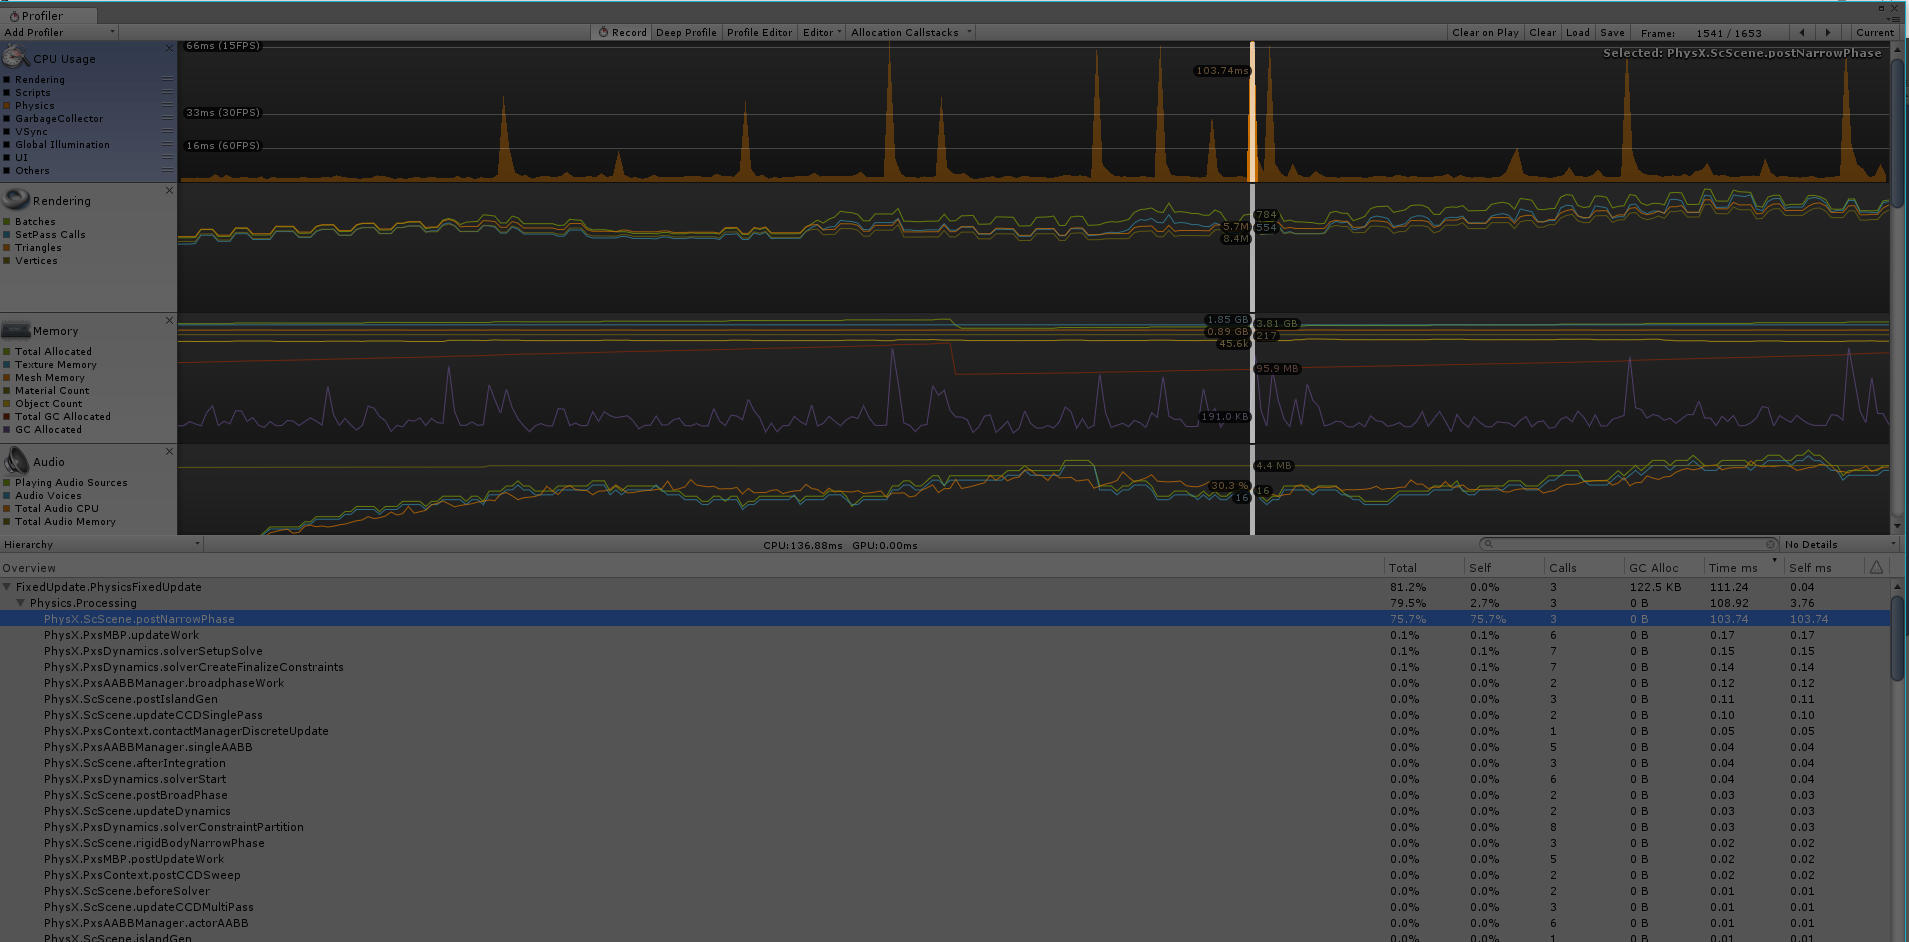Clear the hierarchy search field
Image resolution: width=1909 pixels, height=942 pixels.
(x=1771, y=544)
